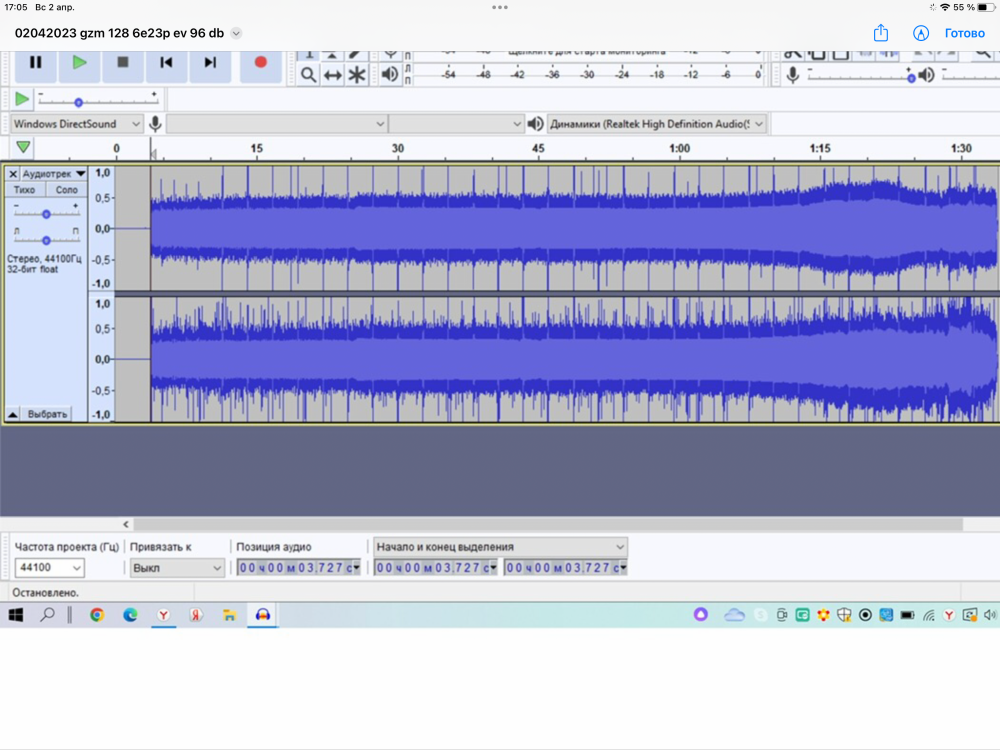Screen dimensions: 1000x750
Task: Skip to end of the track
Action: pos(210,62)
